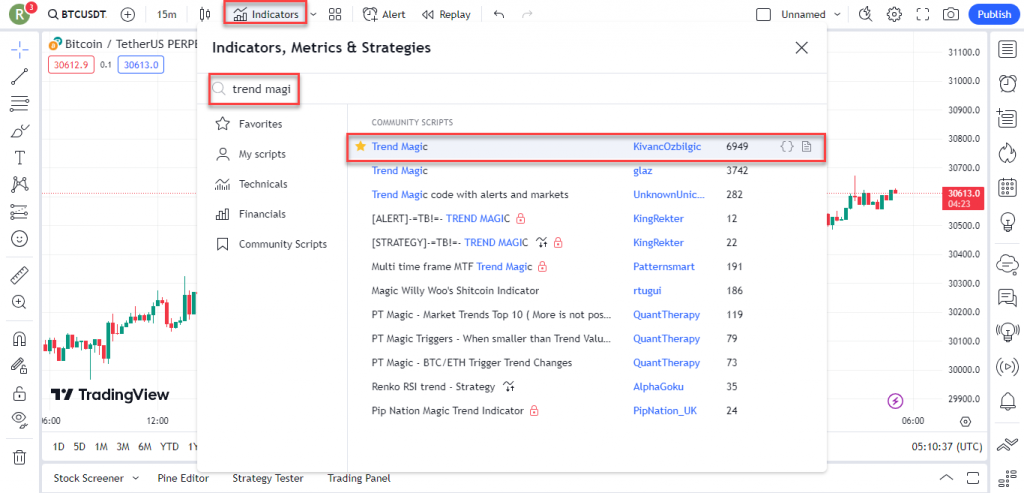Screen dimensions: 1024x493
Task: Select the ruler measure tool
Action: 20,275
